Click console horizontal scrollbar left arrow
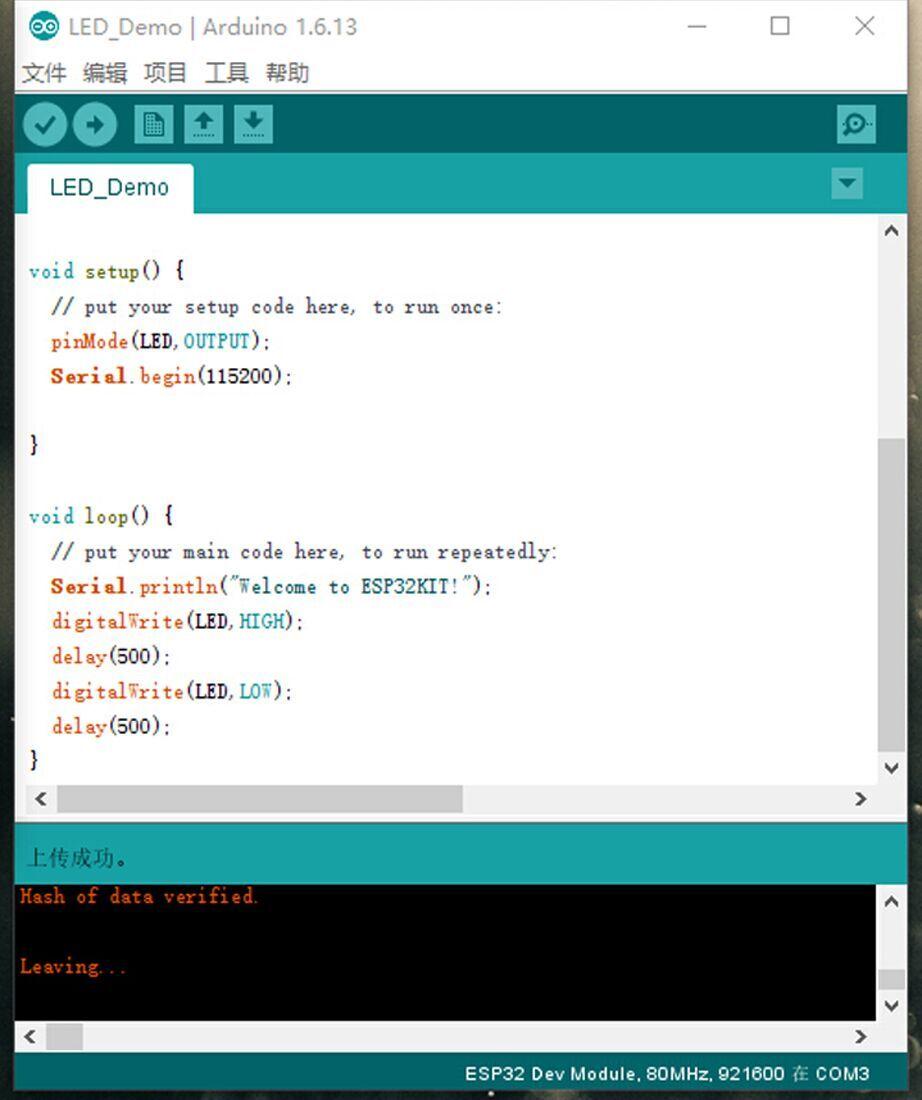Screen dimensions: 922x1100 (x=30, y=1037)
